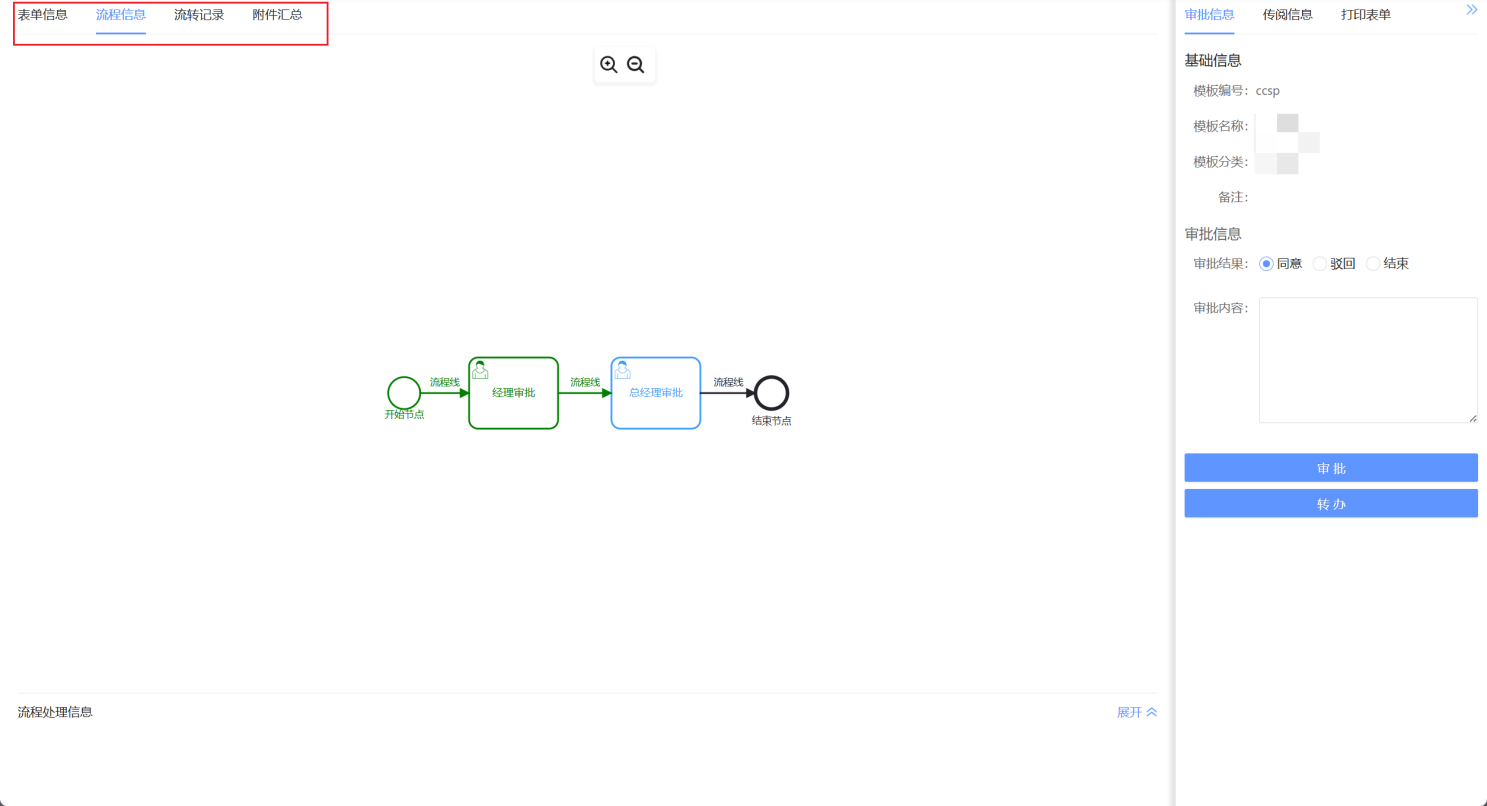Screen dimensions: 1487x806
Task: Choose the 驳回 reject option
Action: click(1318, 263)
